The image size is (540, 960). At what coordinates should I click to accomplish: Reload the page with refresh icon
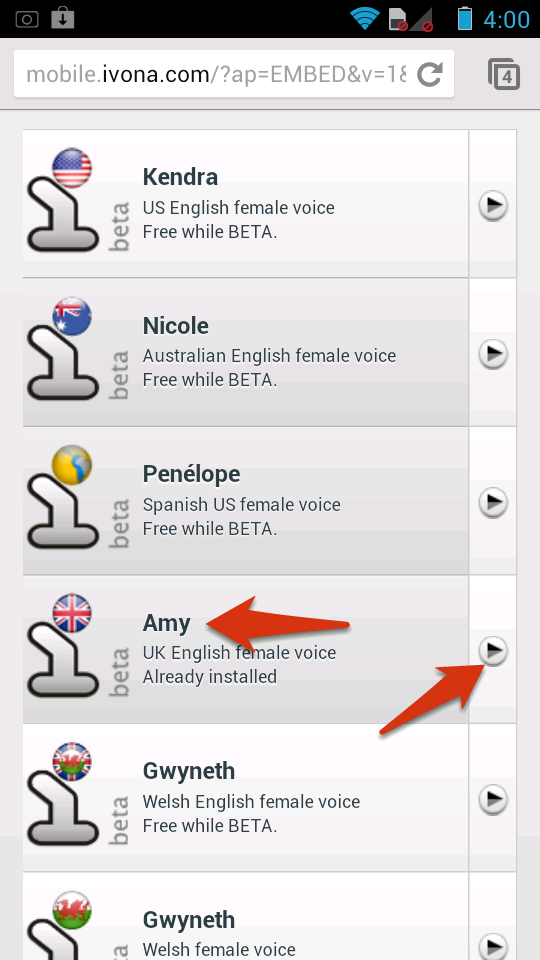pyautogui.click(x=430, y=75)
